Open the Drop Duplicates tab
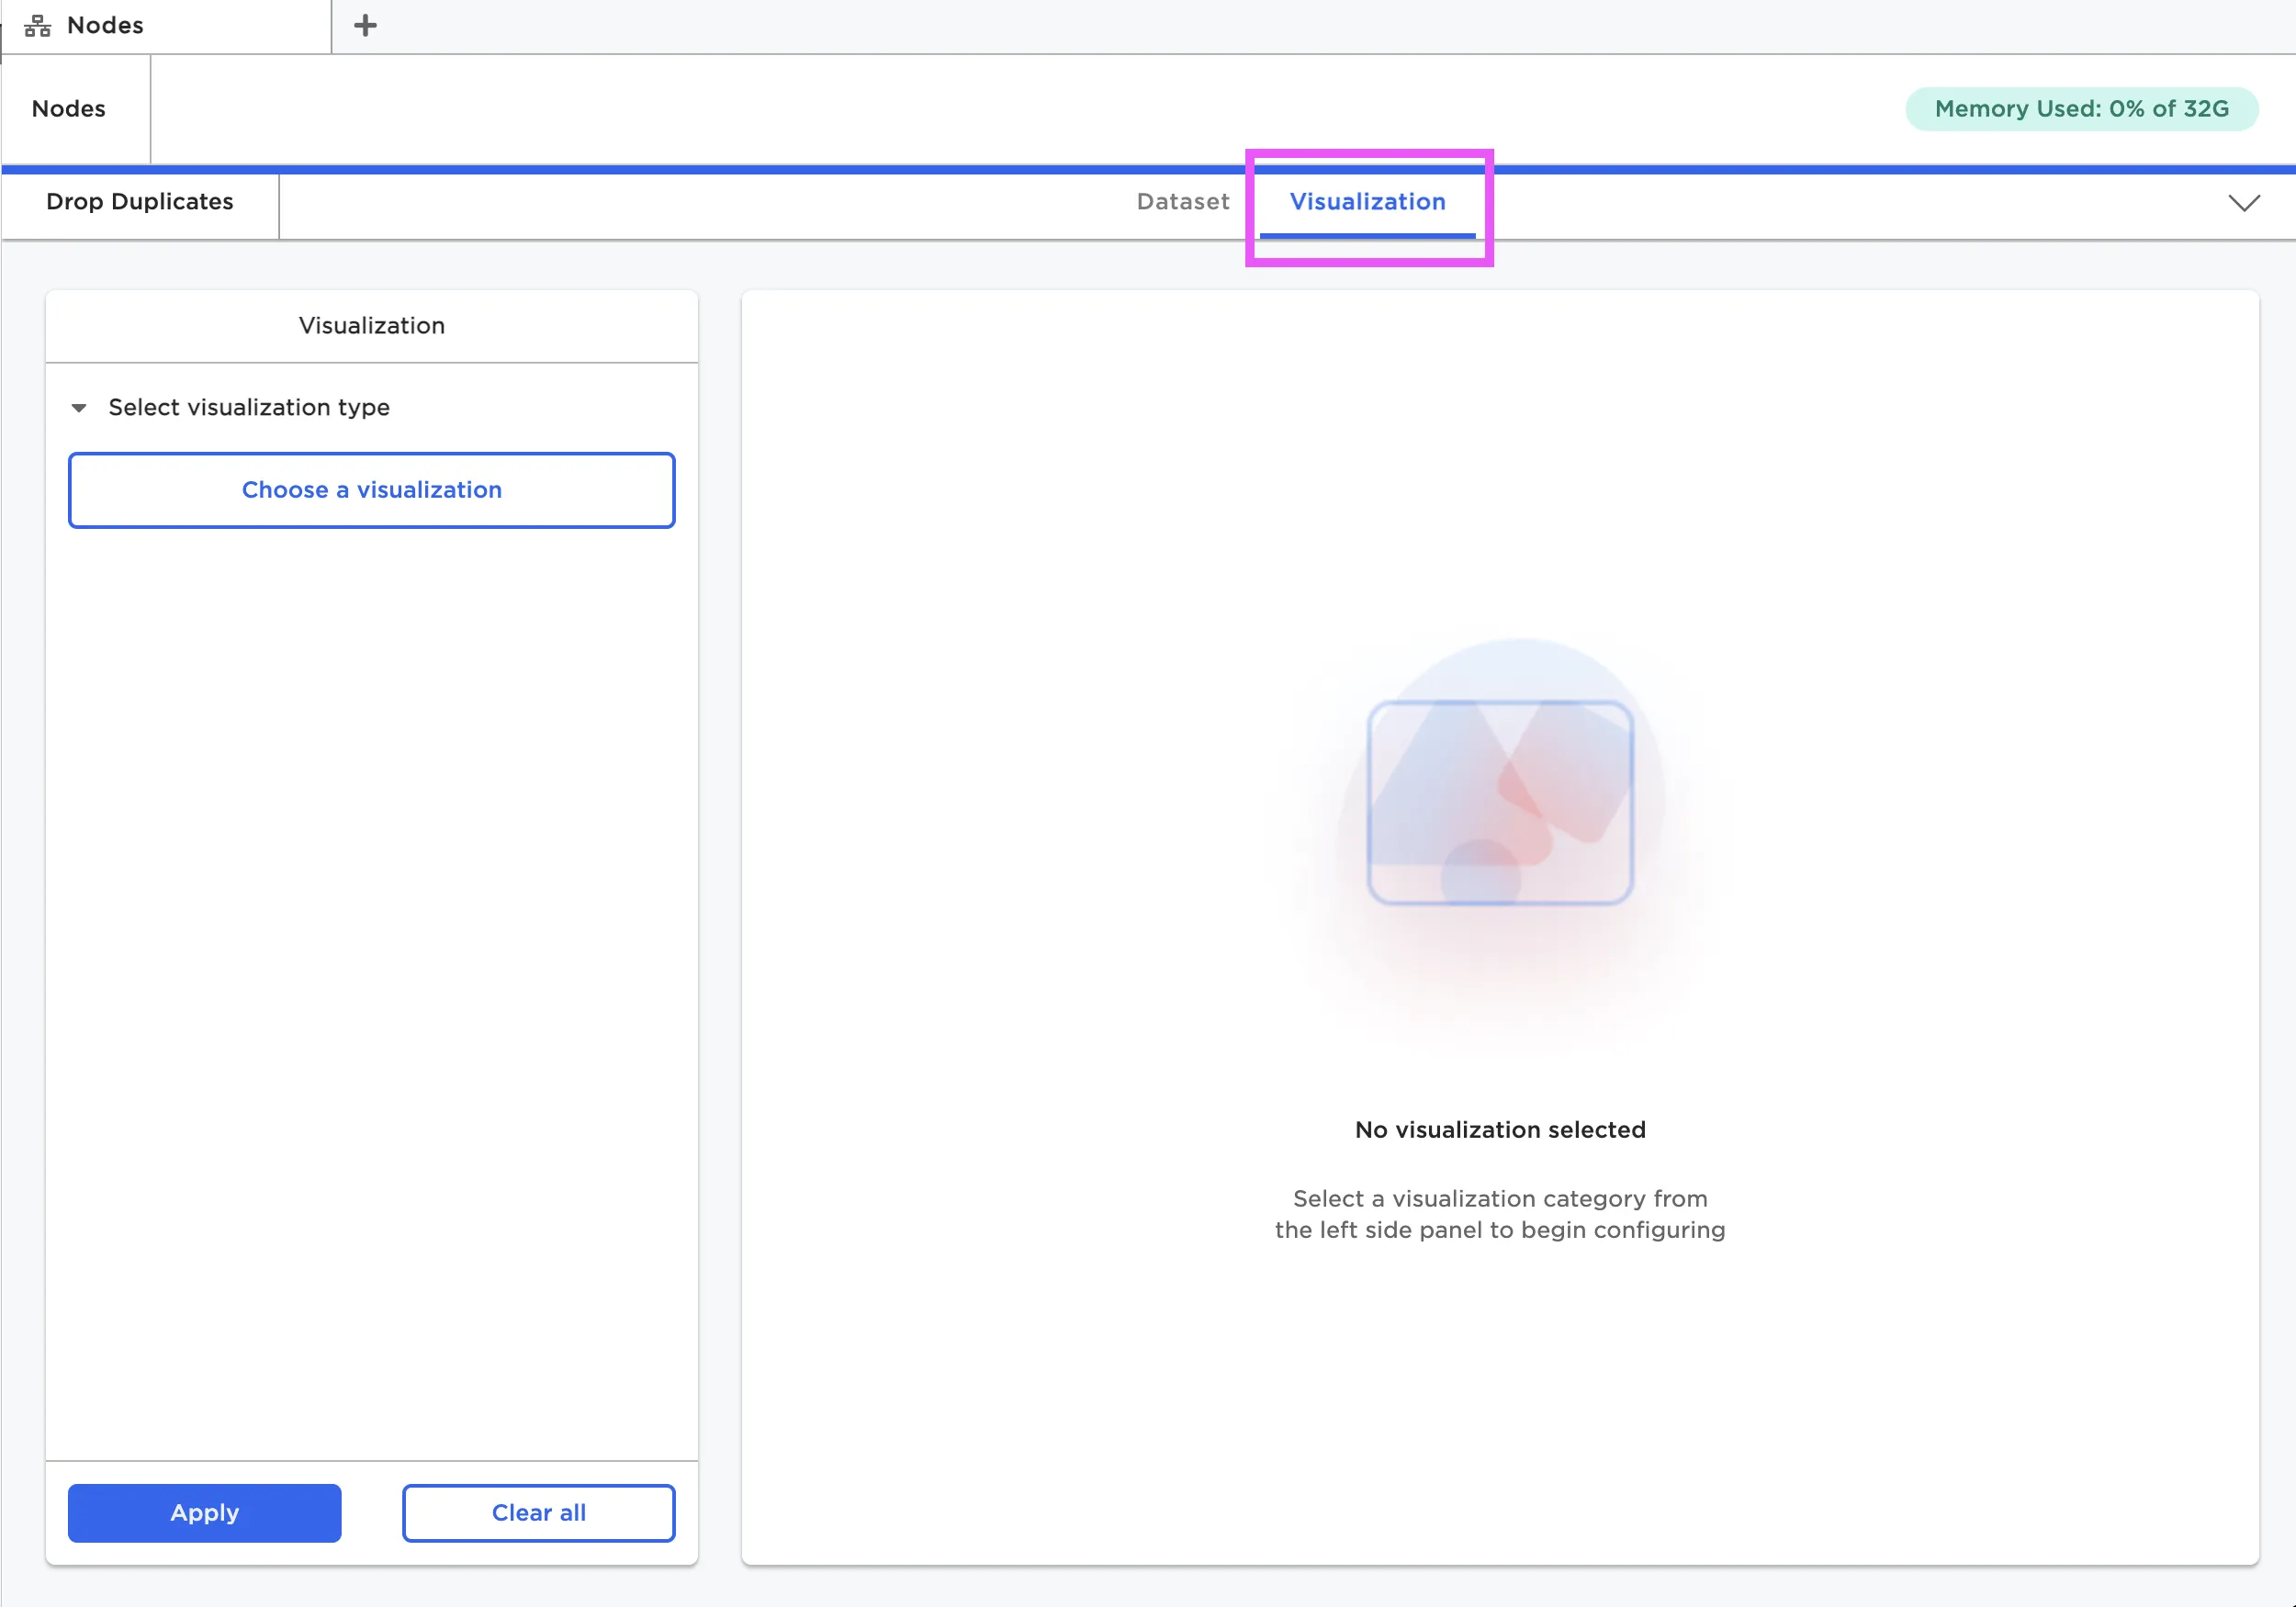The image size is (2296, 1607). (140, 202)
